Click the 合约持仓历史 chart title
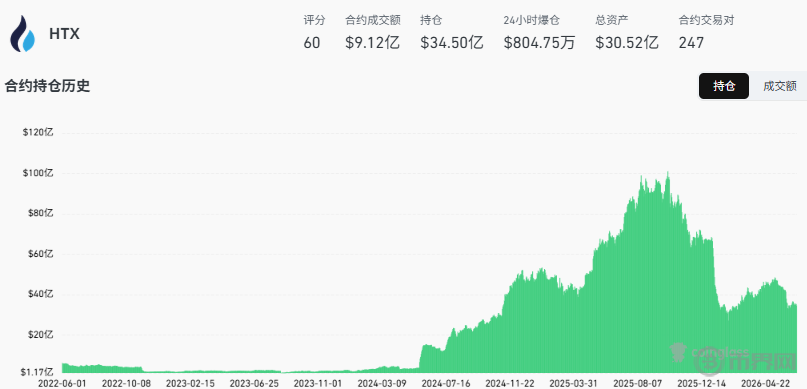This screenshot has height=389, width=807. point(47,86)
